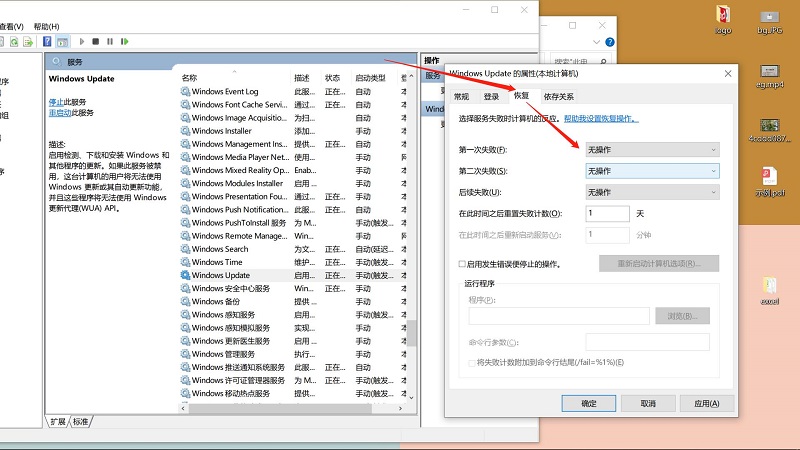Click the 描述 column header

[x=302, y=78]
